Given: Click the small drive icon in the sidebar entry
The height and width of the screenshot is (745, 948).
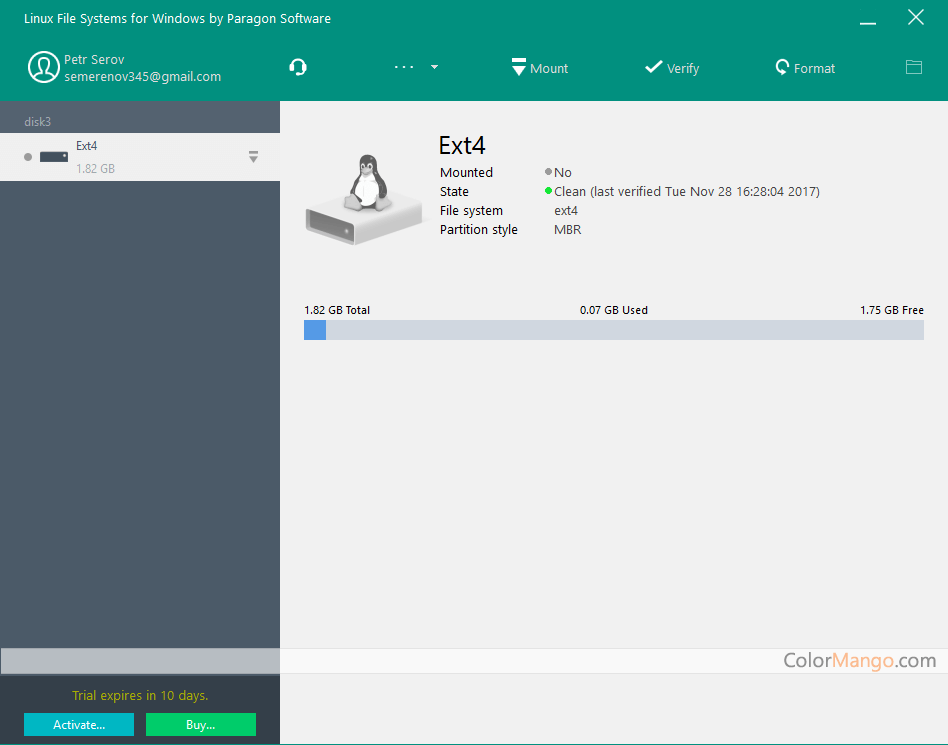Looking at the screenshot, I should tap(54, 157).
